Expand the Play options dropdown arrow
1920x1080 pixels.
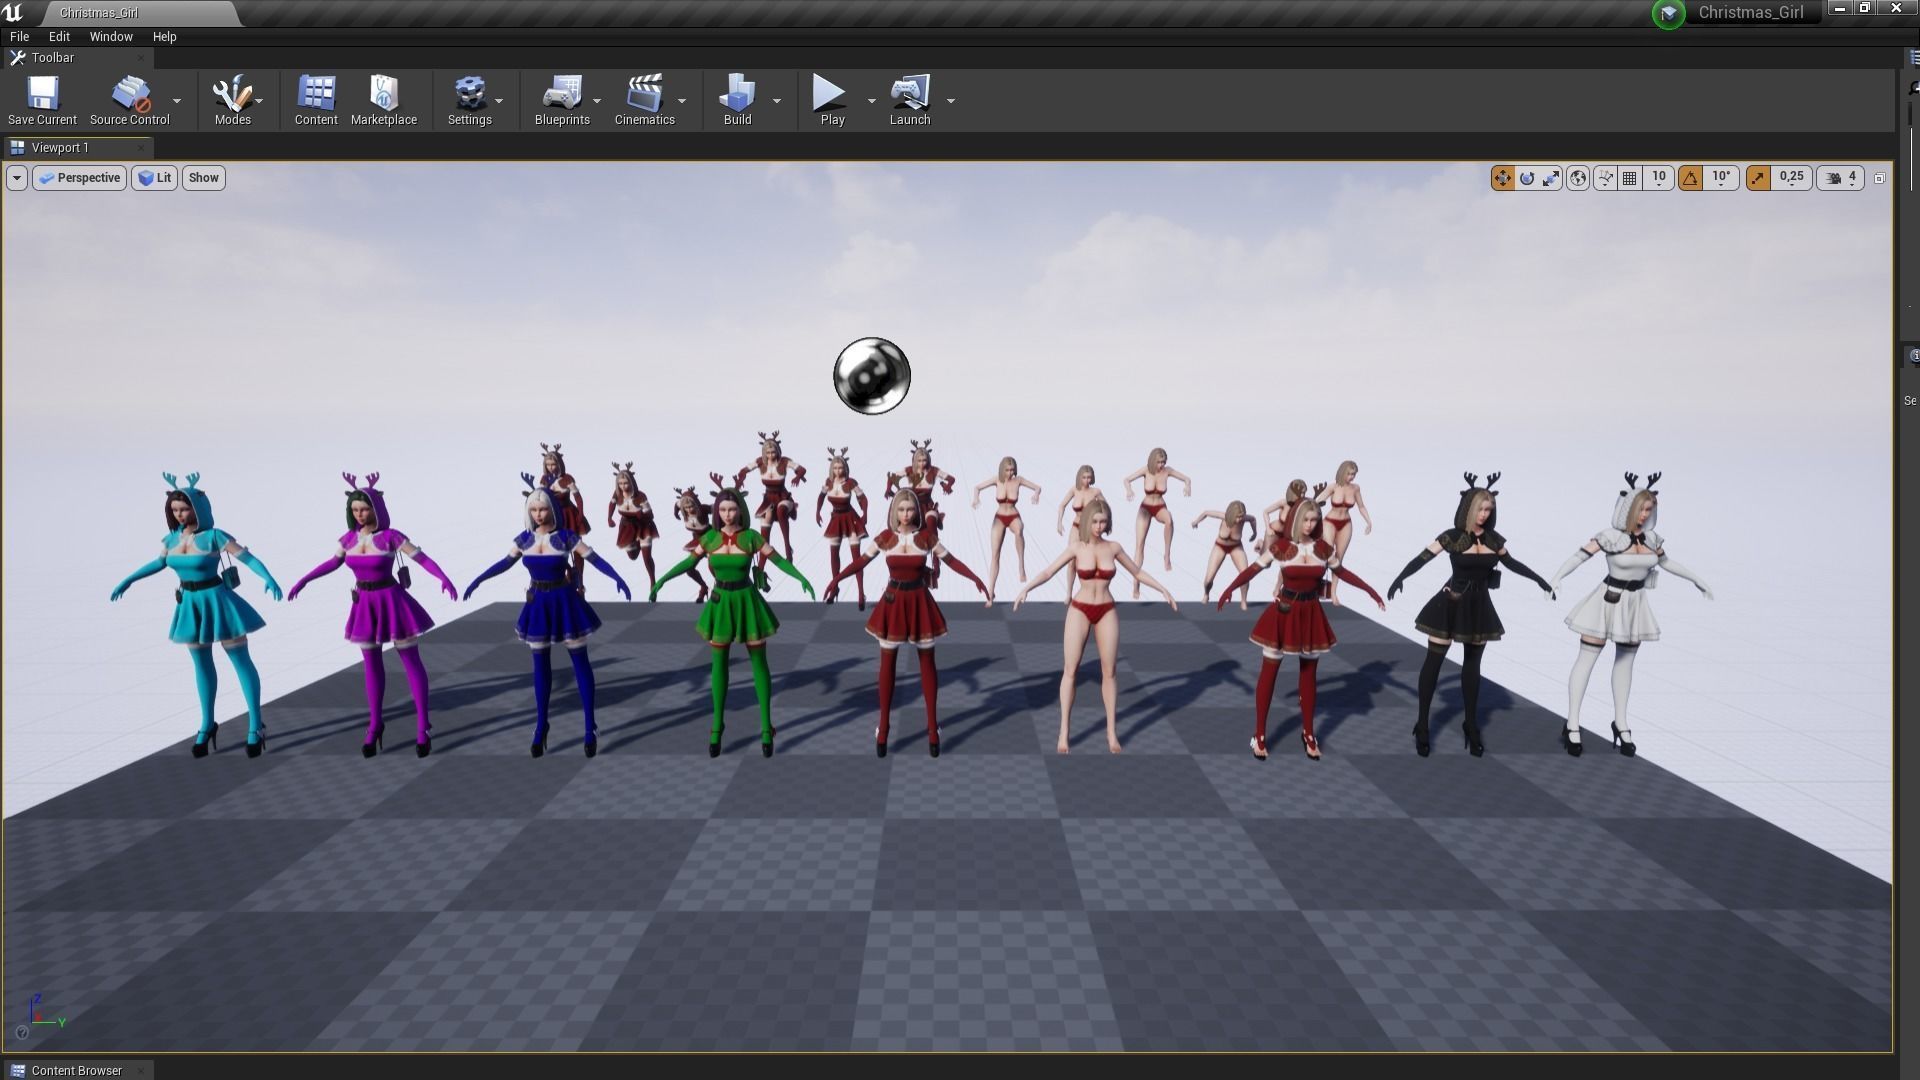coord(871,101)
